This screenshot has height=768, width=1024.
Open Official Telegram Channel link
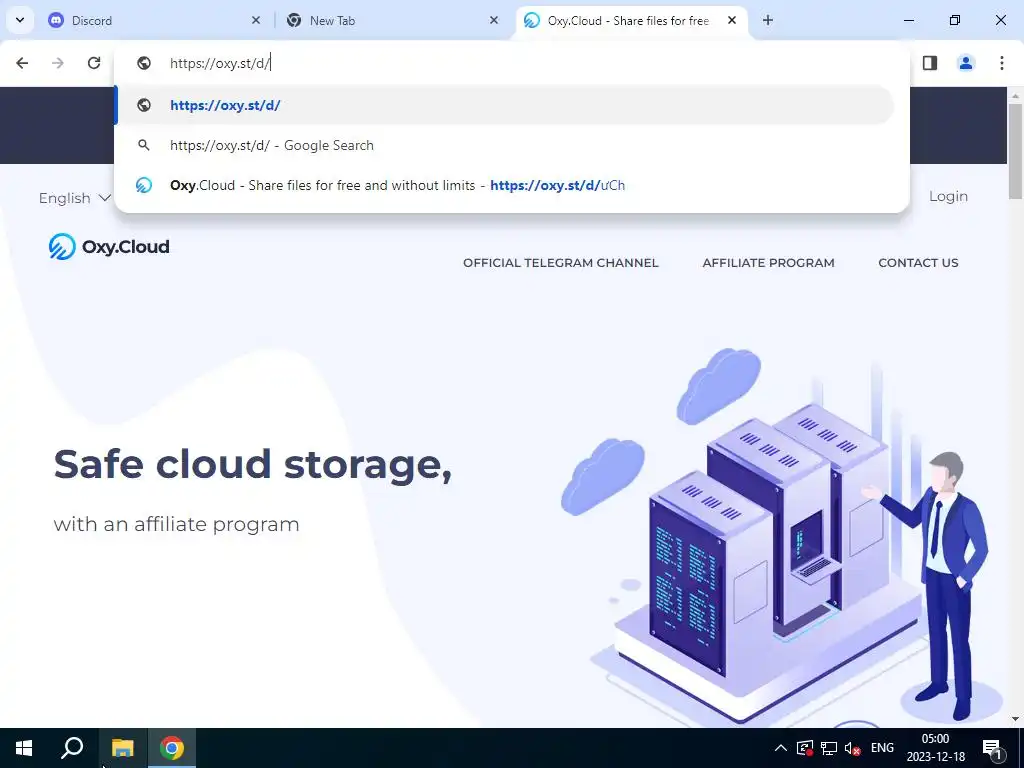tap(560, 263)
